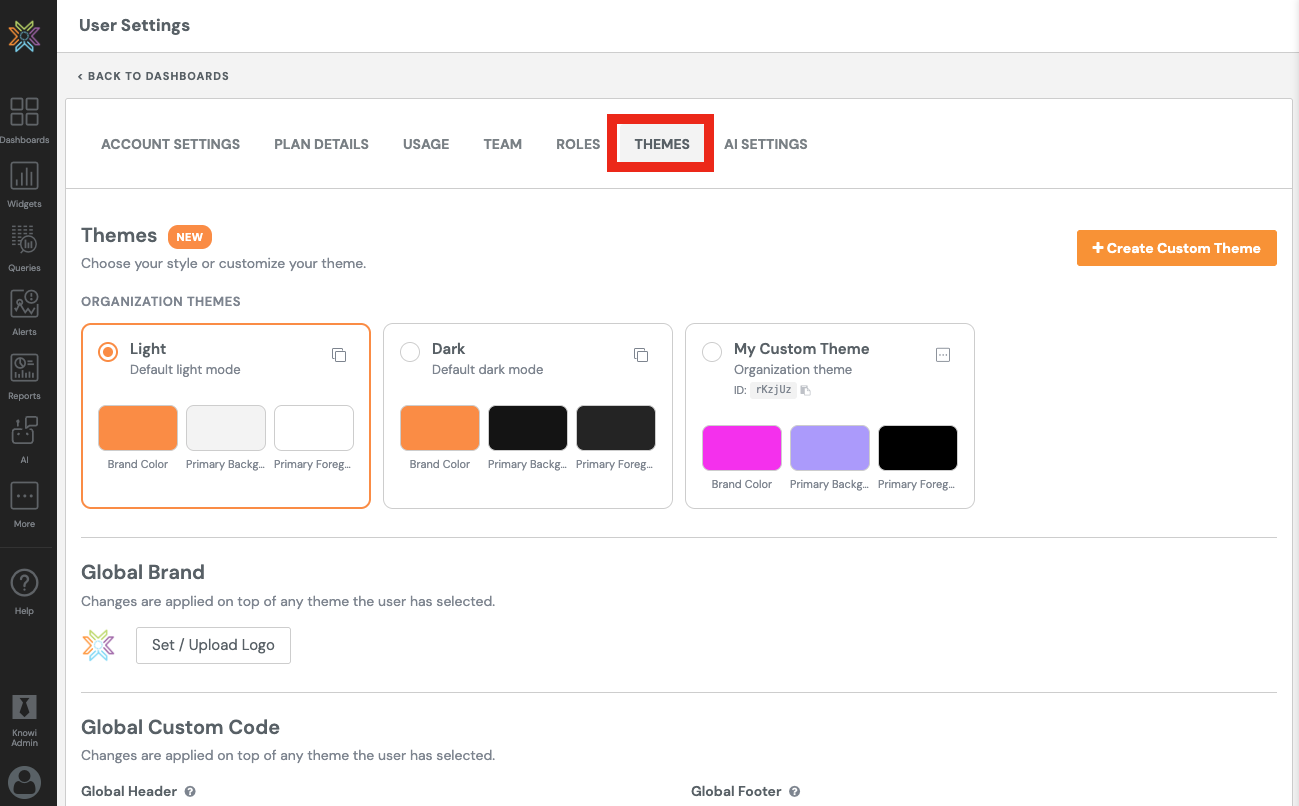Click the magenta Brand Color swatch
The image size is (1299, 806).
tap(742, 448)
